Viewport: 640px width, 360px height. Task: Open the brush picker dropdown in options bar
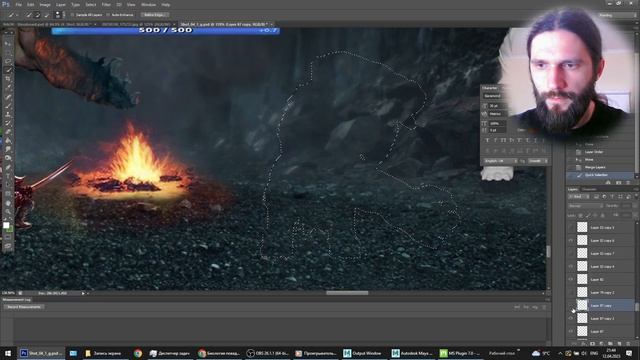pyautogui.click(x=60, y=15)
